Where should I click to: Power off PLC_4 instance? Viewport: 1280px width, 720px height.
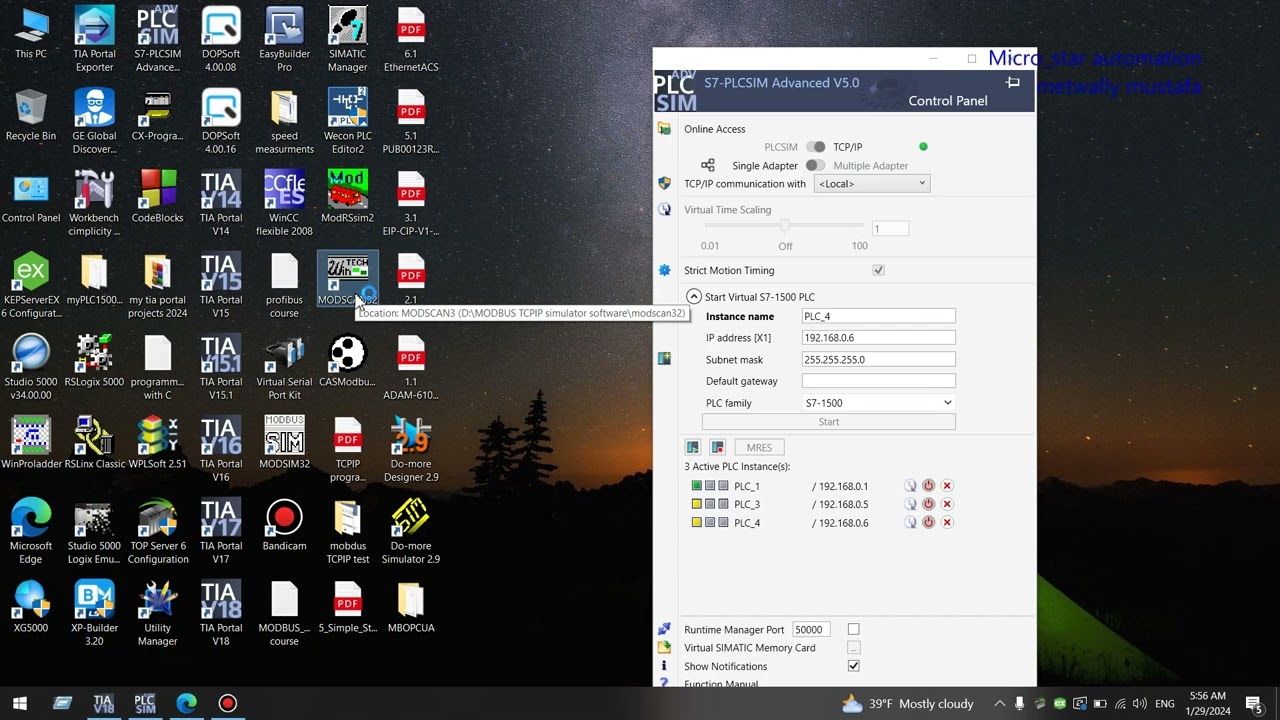tap(928, 522)
